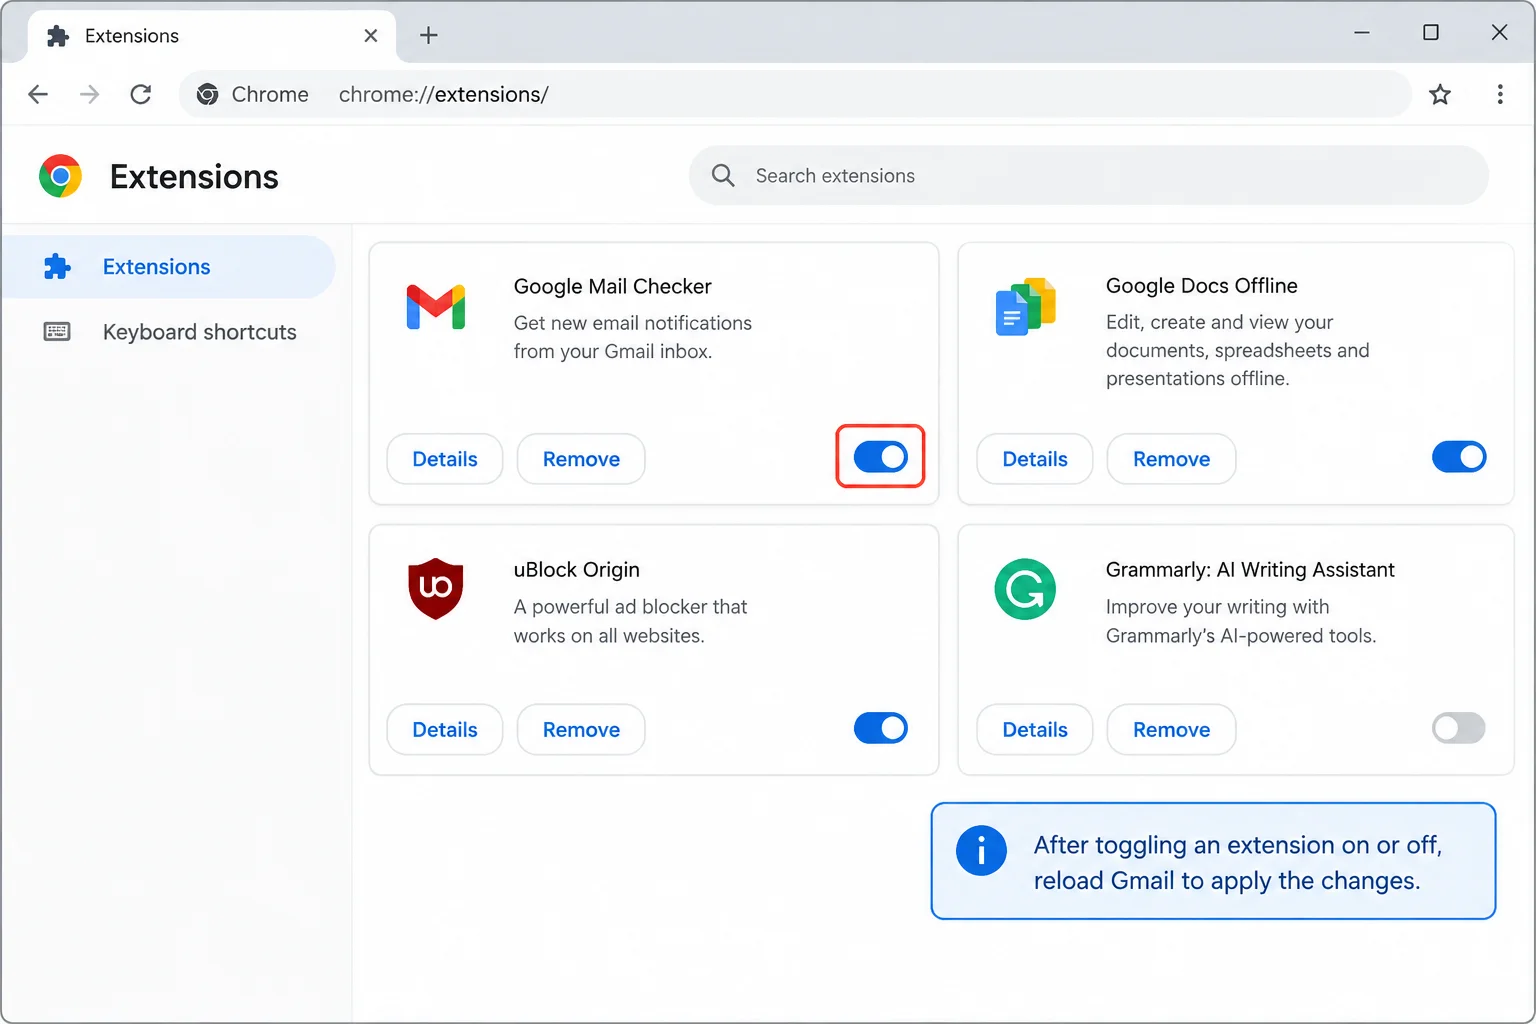Screen dimensions: 1536x1024
Task: Remove the Google Mail Checker extension
Action: pos(581,459)
